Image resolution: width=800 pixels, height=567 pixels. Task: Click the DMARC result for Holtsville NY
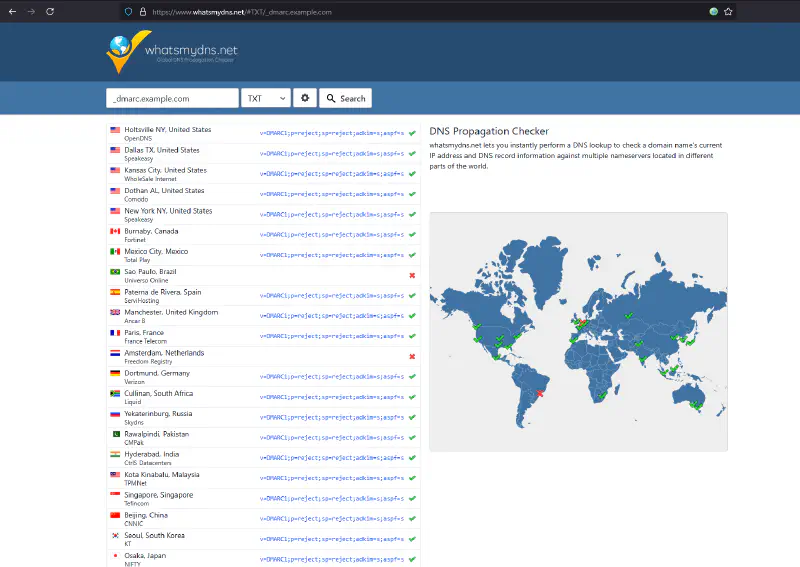332,133
